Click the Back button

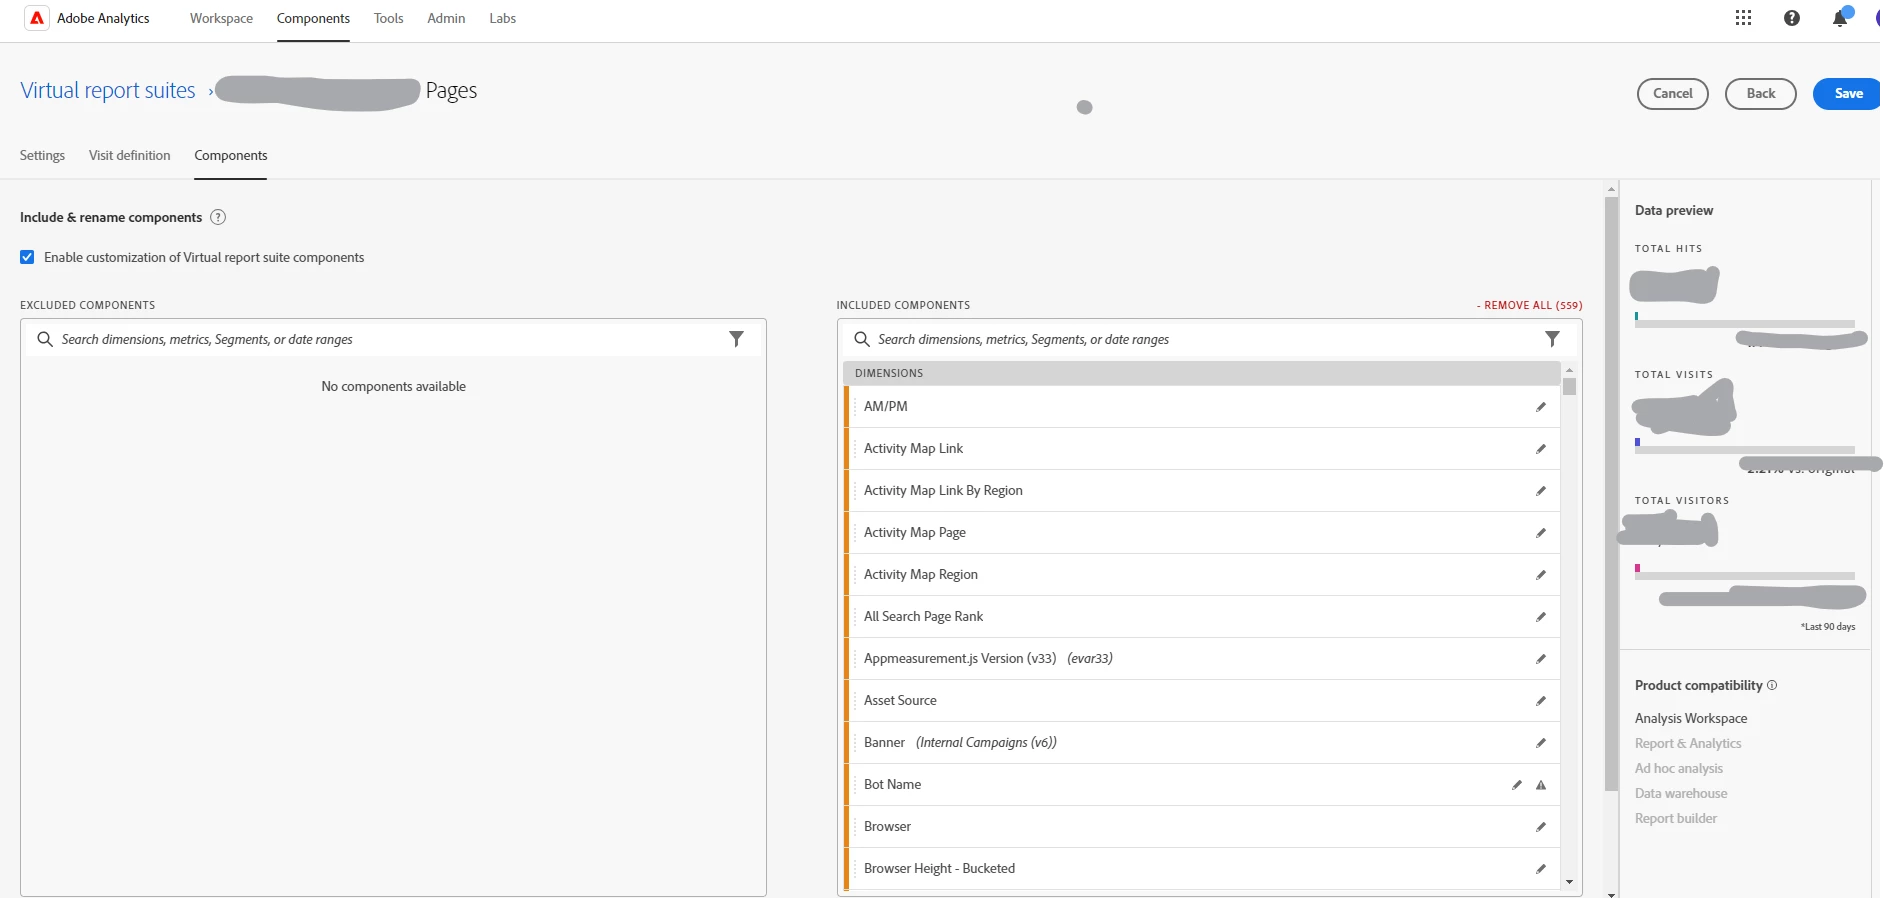tap(1760, 93)
